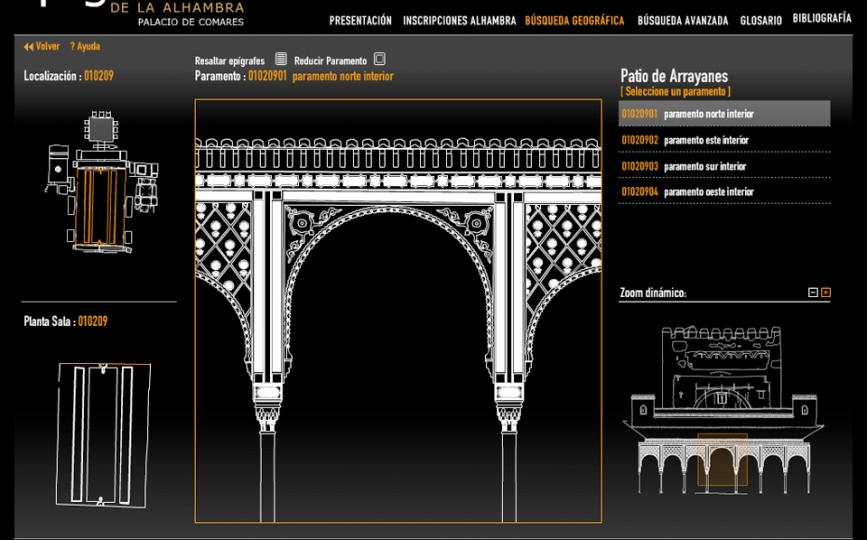Click the Palacio de Comares logo text
The height and width of the screenshot is (540, 867).
(x=191, y=22)
